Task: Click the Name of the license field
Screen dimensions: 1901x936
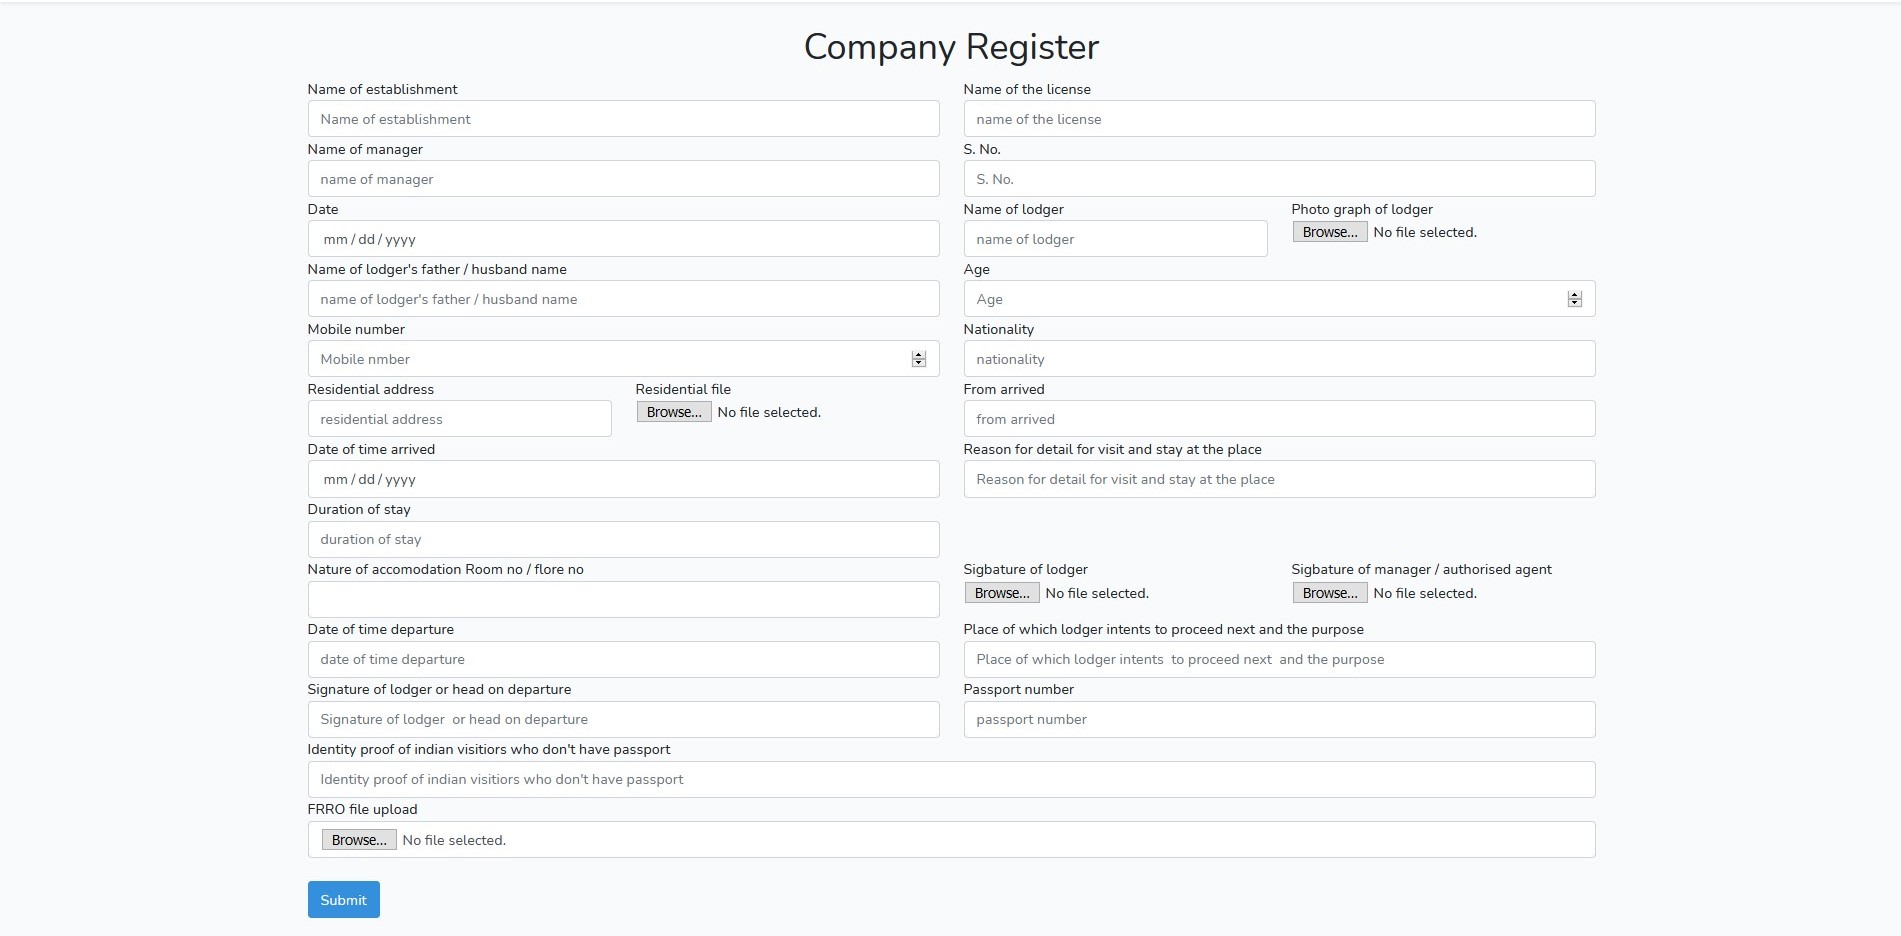Action: (x=1279, y=119)
